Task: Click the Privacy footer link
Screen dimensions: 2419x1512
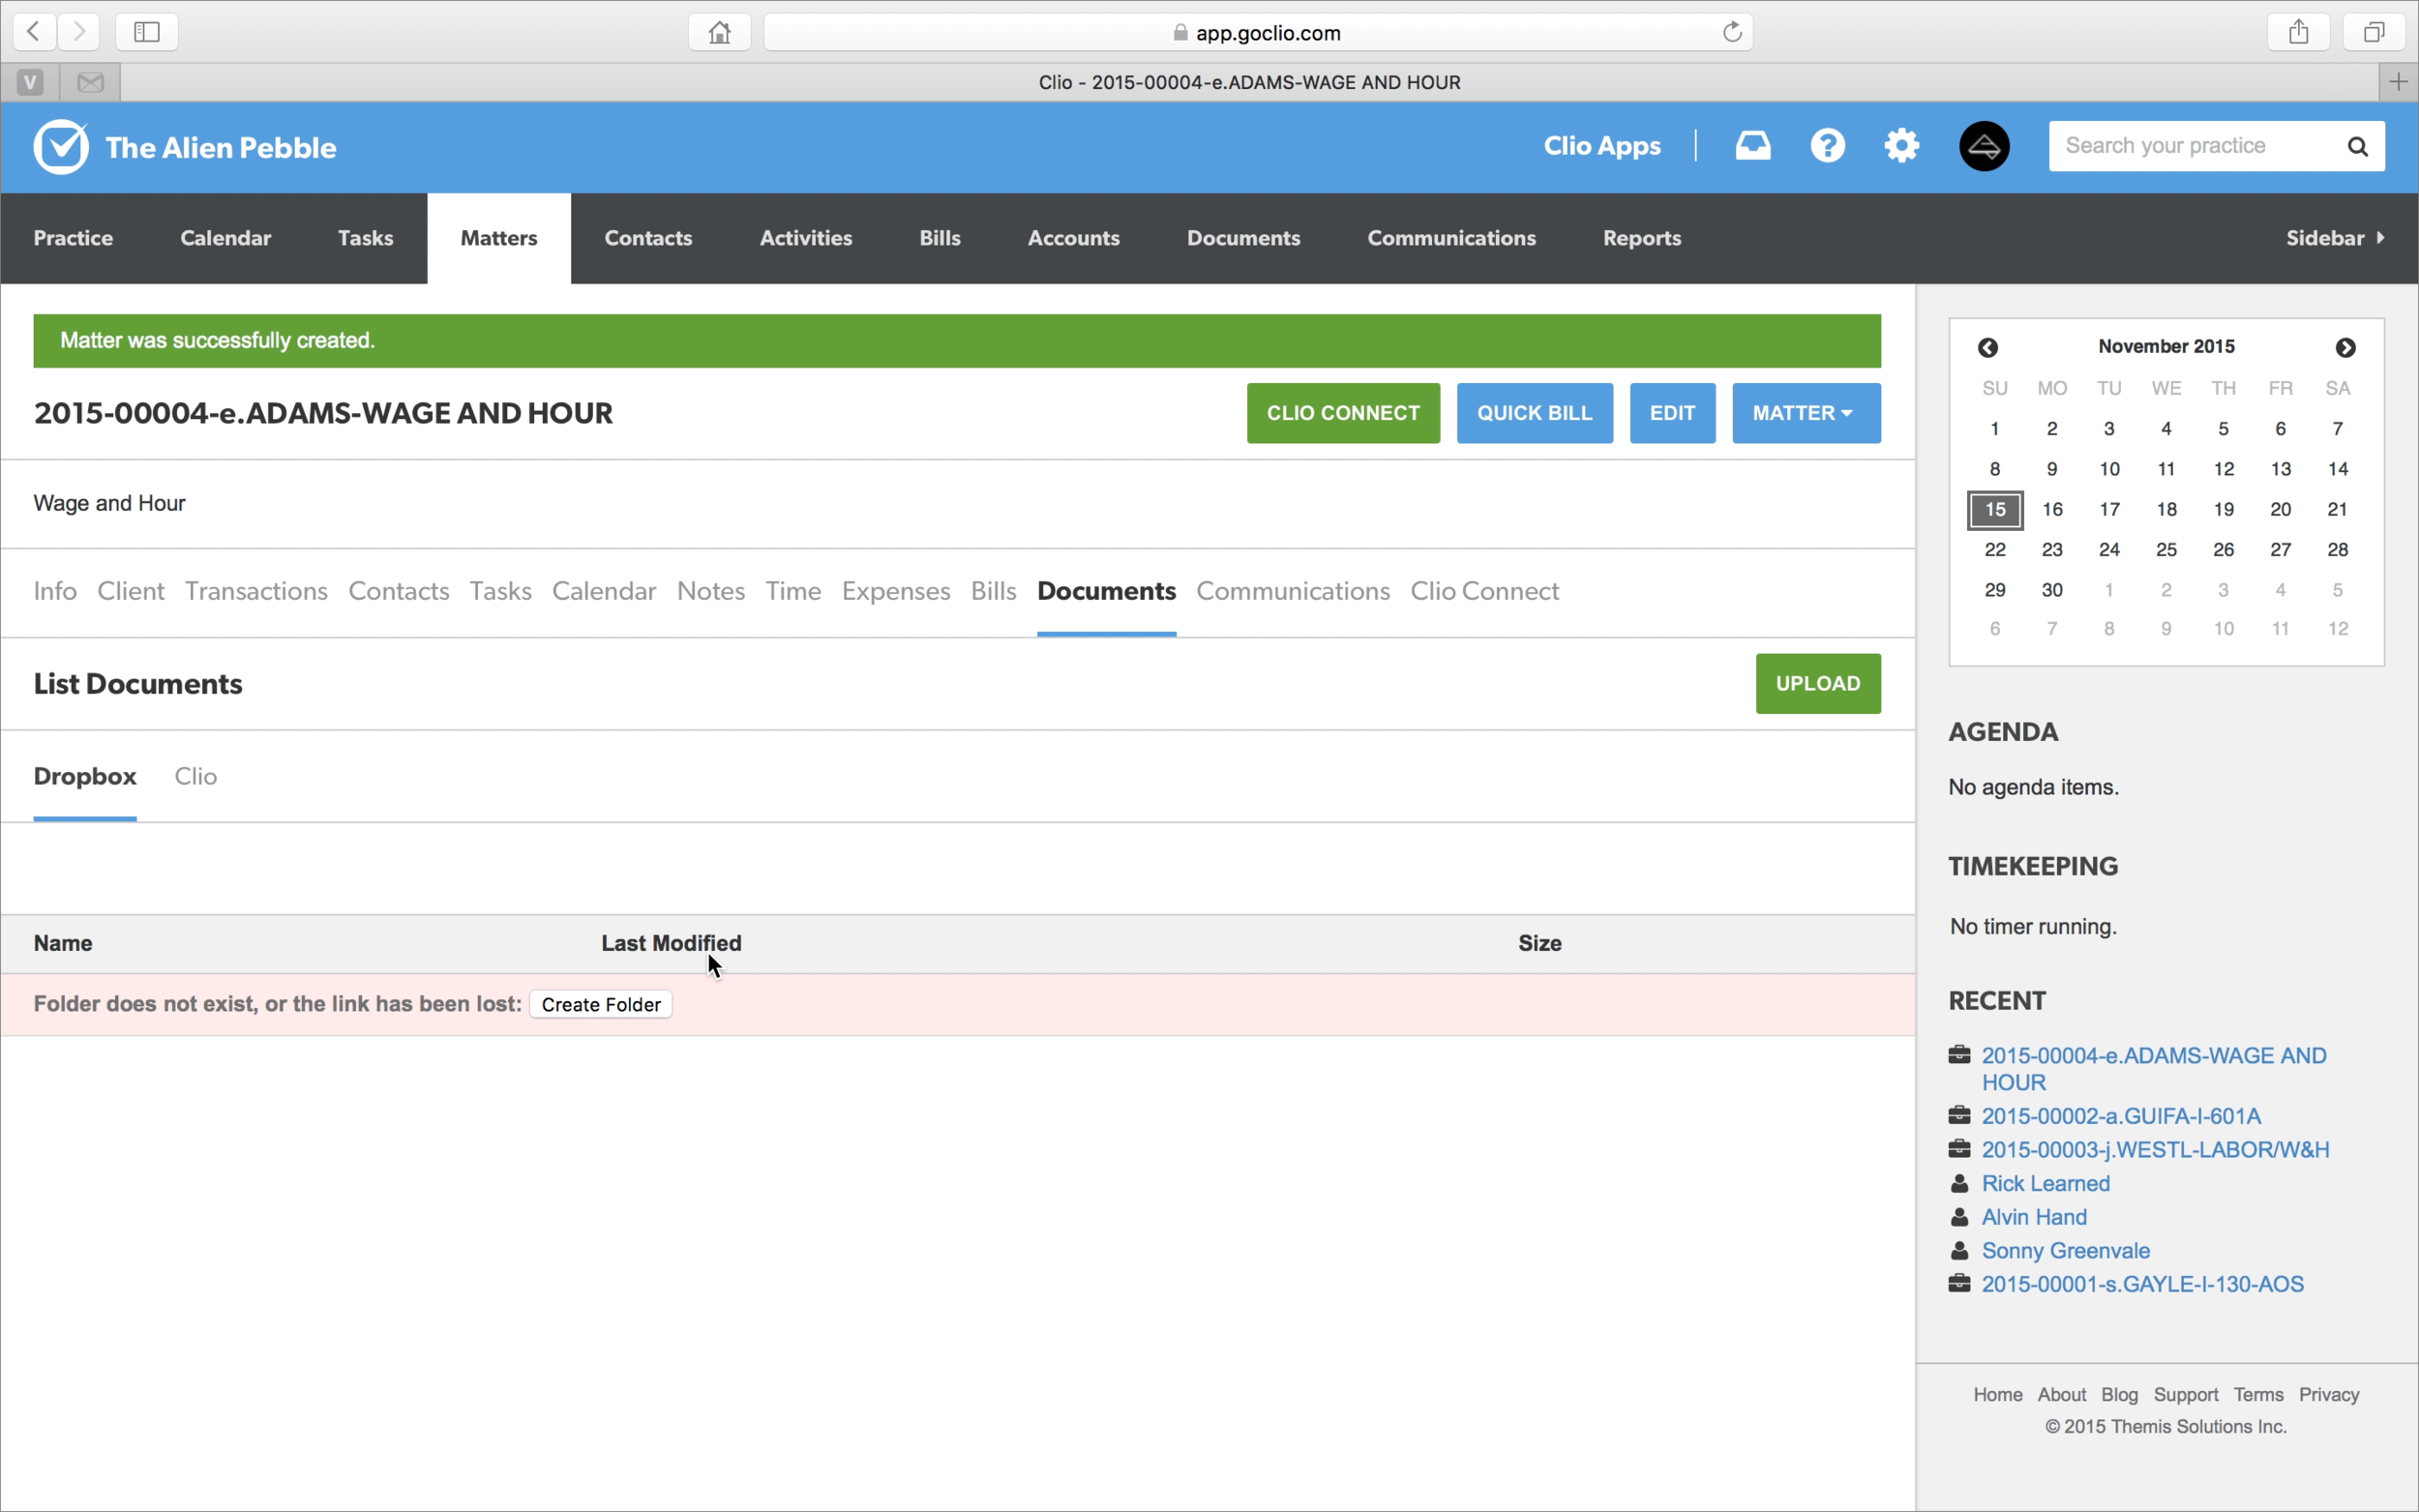Action: [x=2328, y=1394]
